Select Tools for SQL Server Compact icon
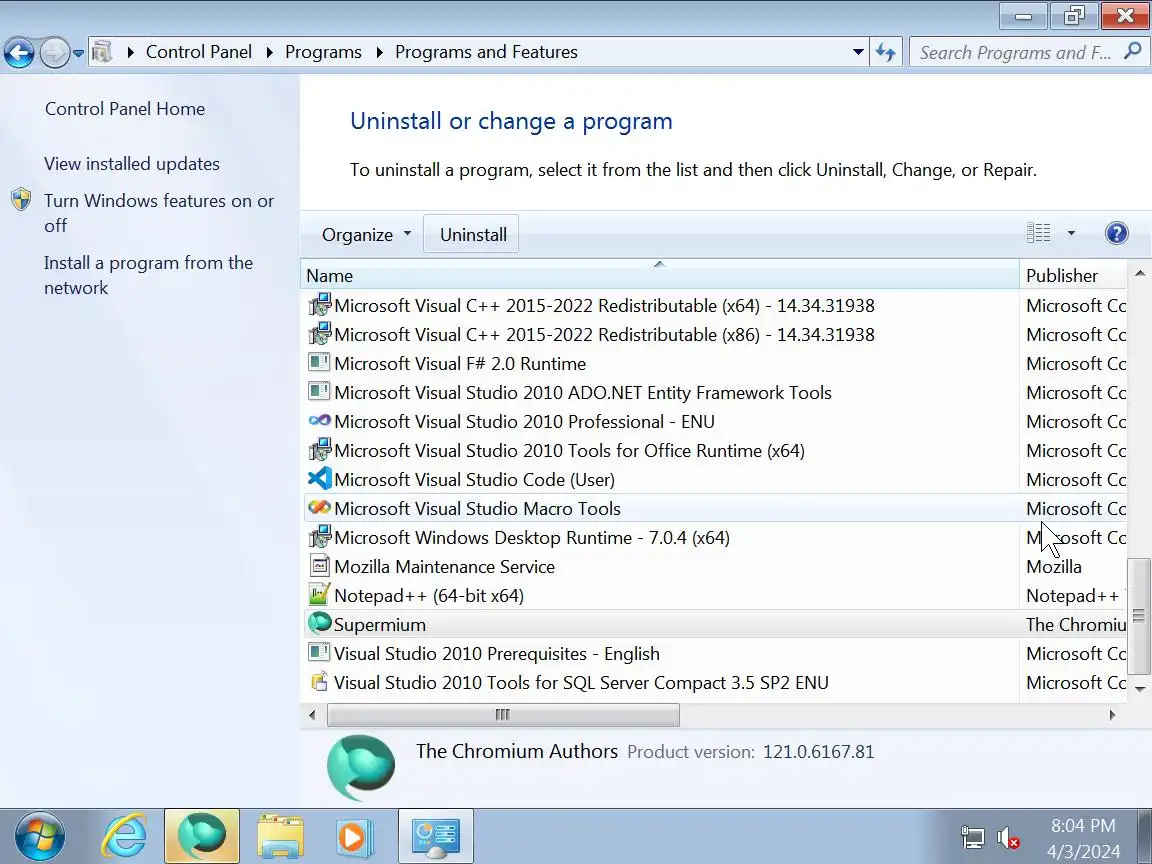Viewport: 1152px width, 864px height. point(319,682)
